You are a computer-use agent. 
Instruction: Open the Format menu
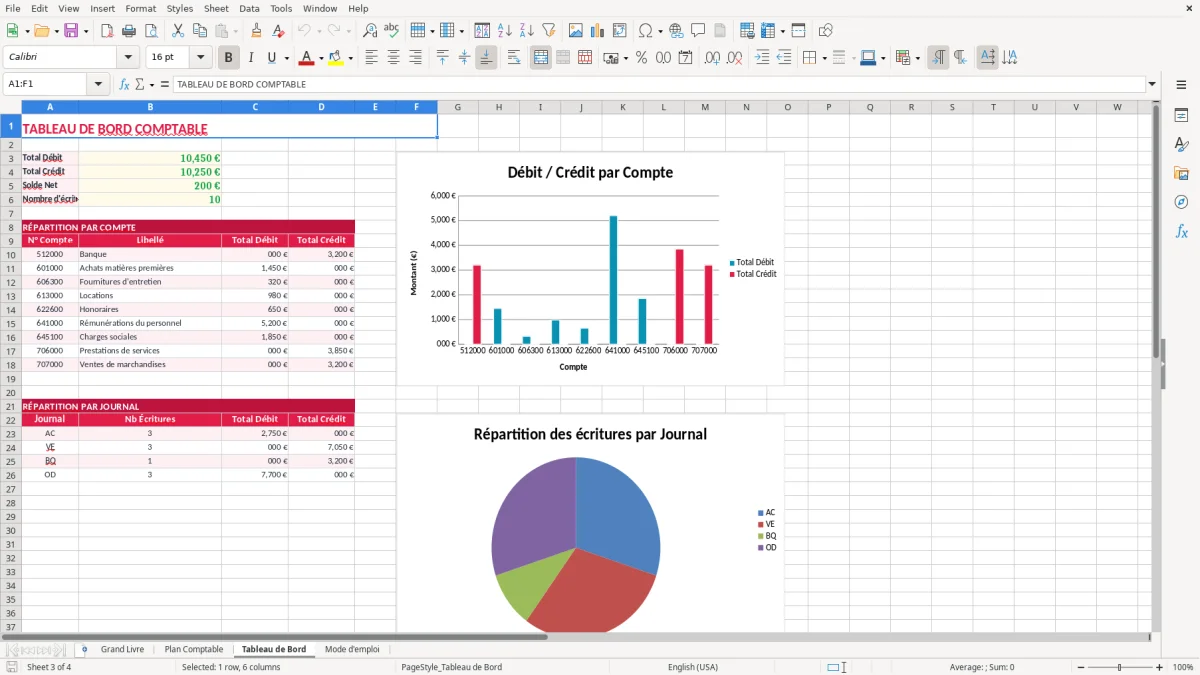(140, 8)
